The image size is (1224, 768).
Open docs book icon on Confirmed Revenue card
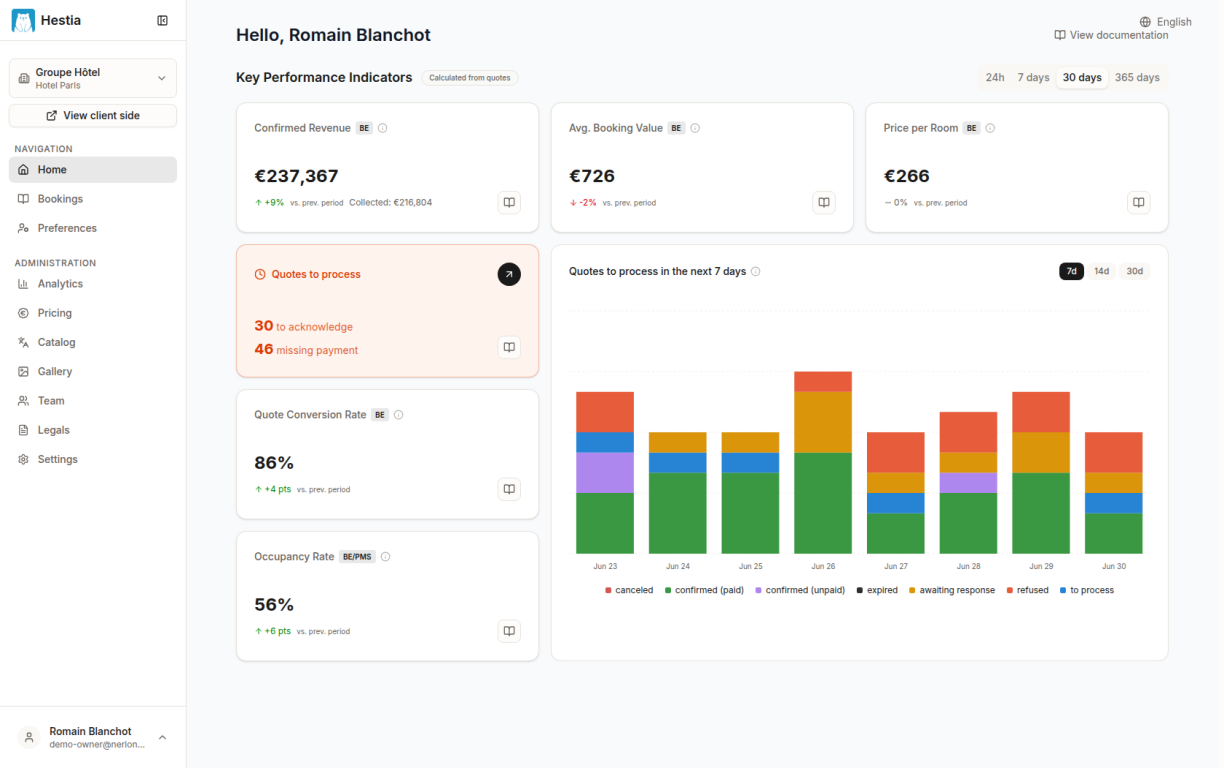coord(509,202)
